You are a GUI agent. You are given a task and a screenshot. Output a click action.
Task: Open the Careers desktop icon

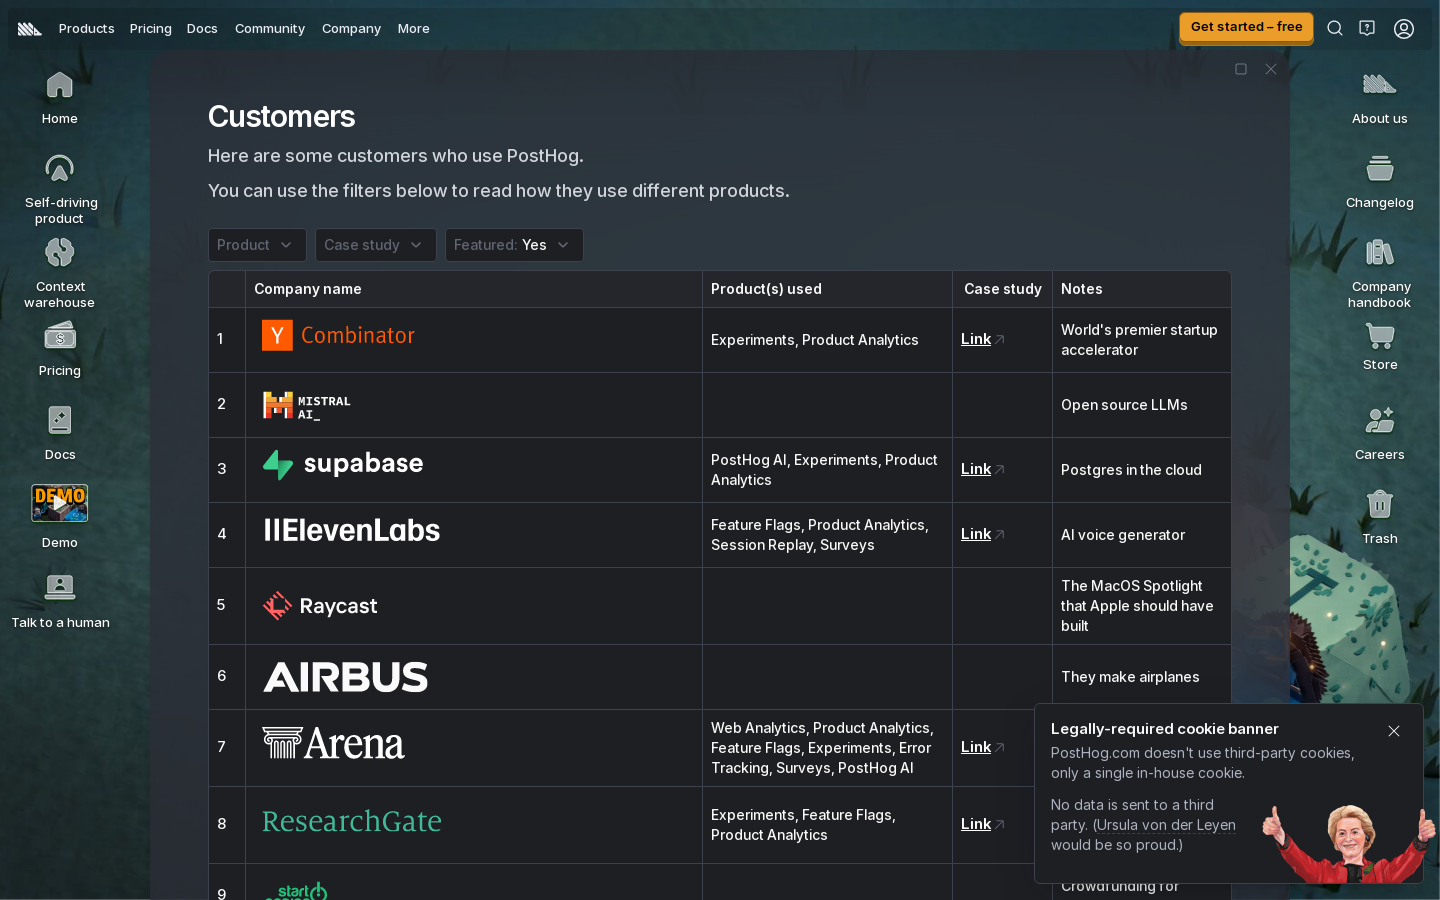point(1380,433)
